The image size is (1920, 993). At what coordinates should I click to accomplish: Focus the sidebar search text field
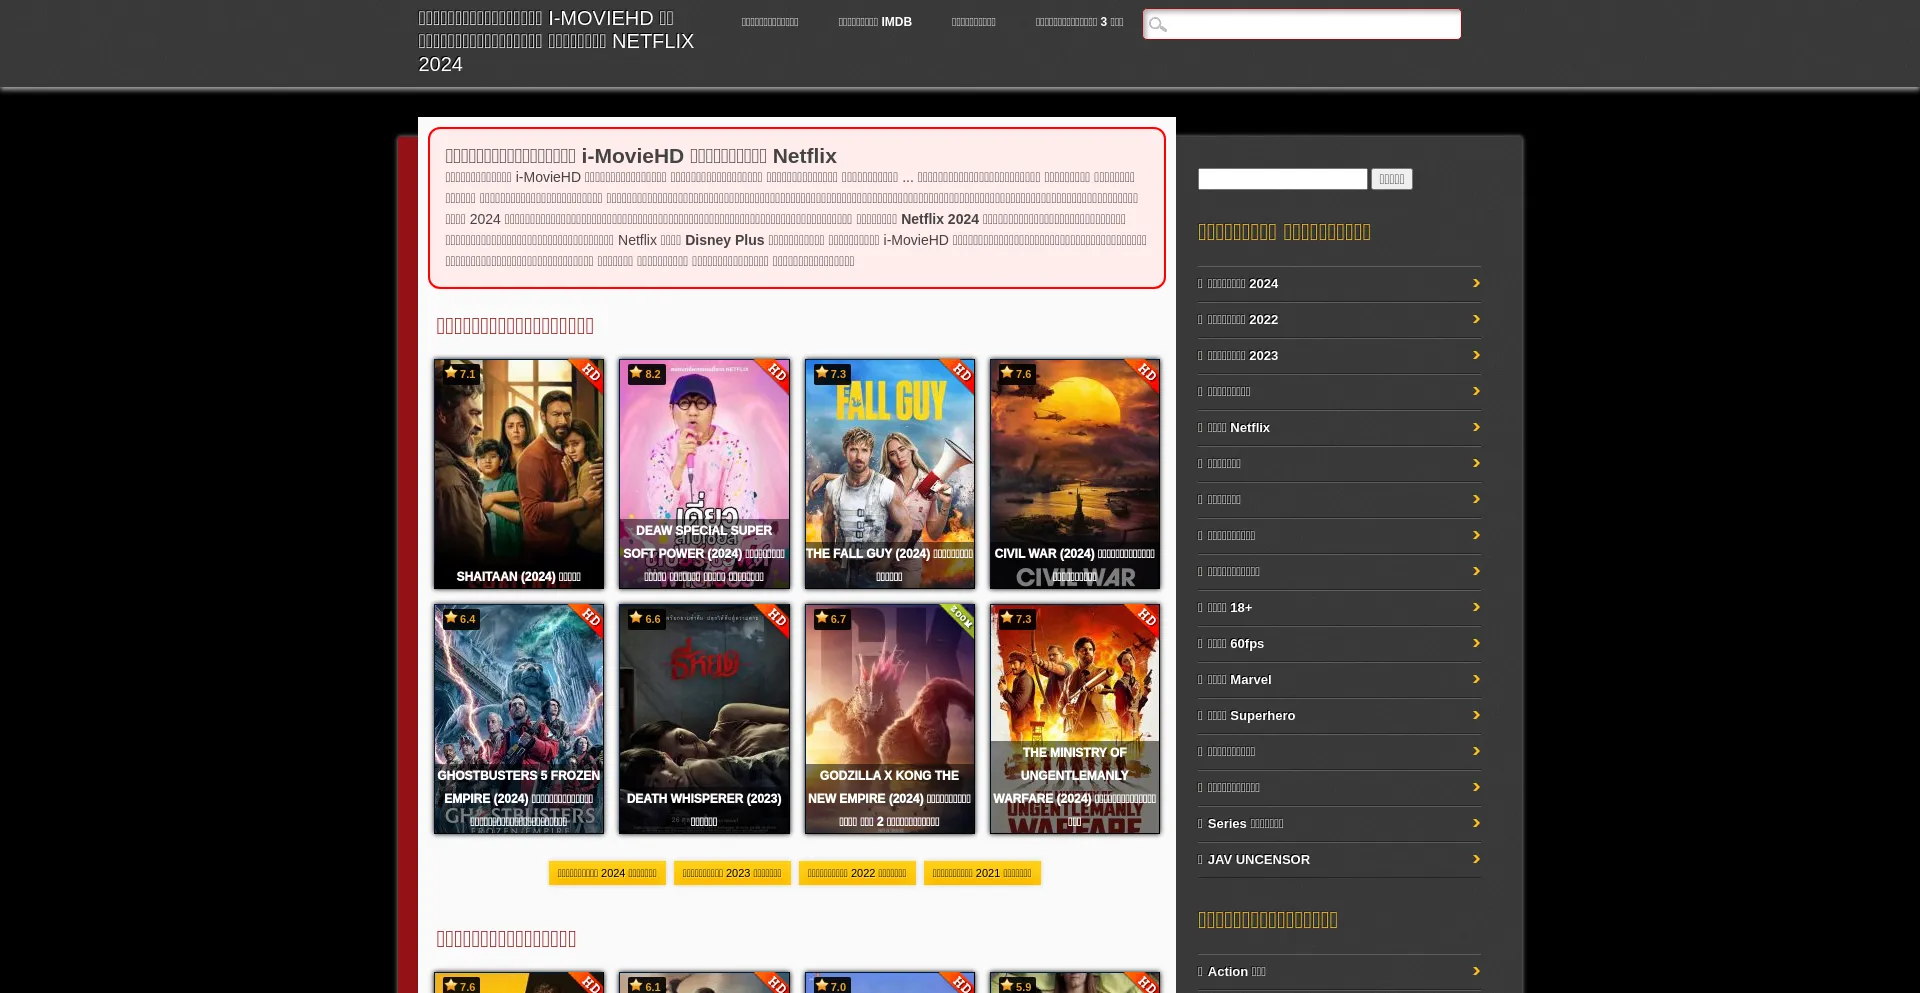coord(1283,179)
